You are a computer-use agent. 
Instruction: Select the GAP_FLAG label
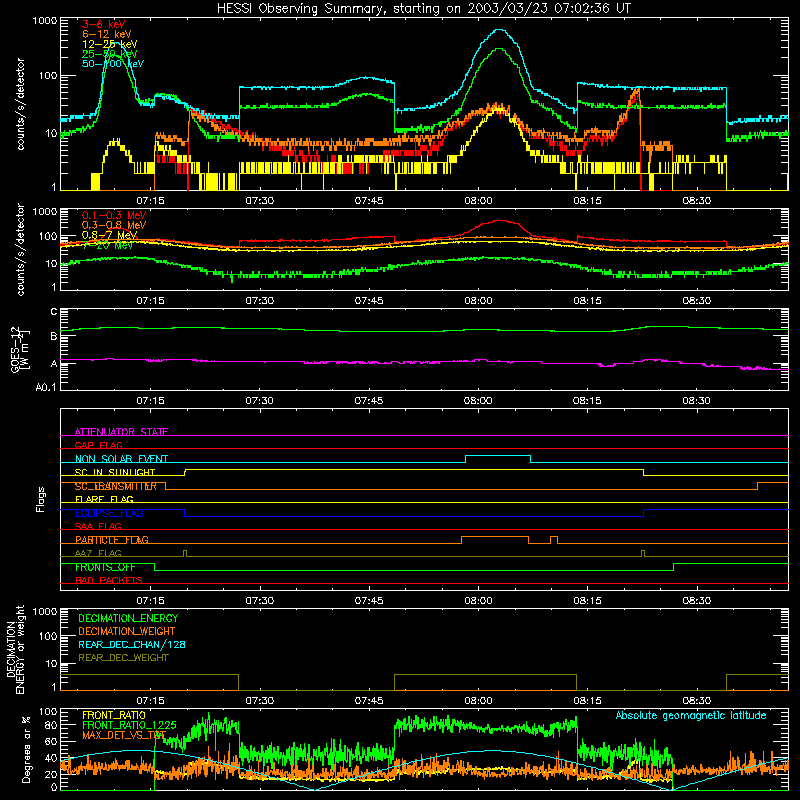(x=98, y=445)
